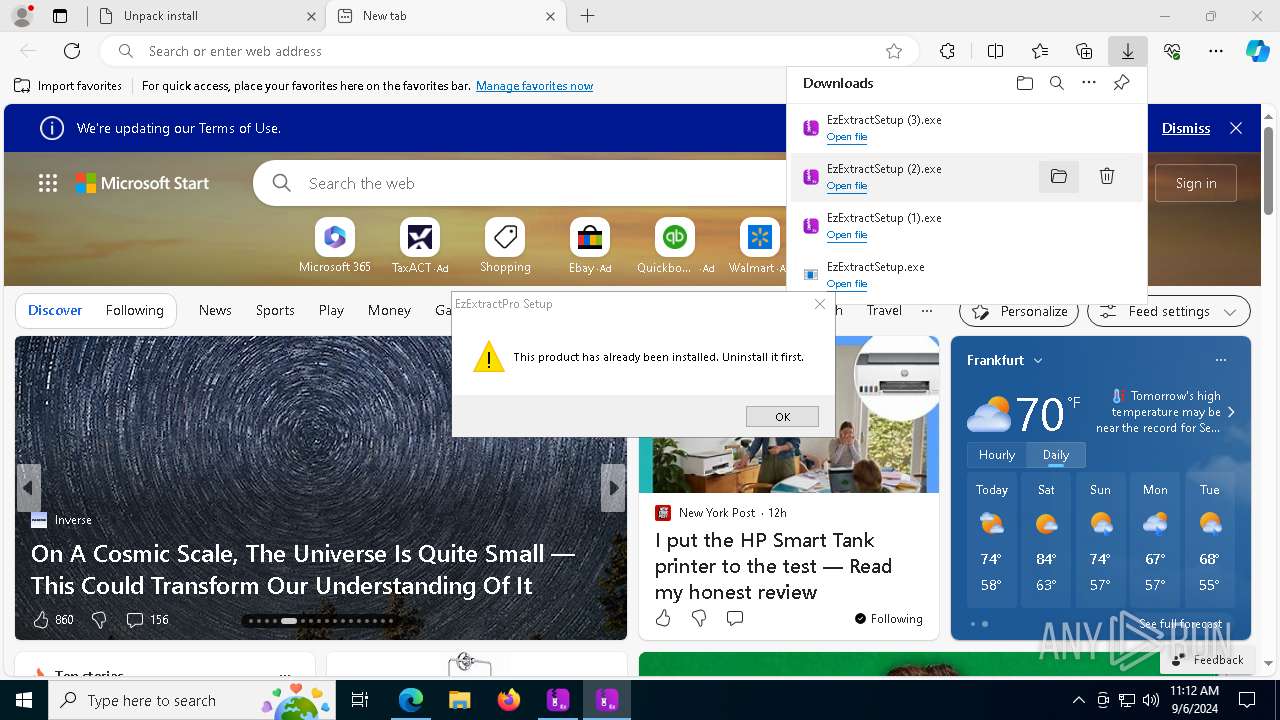This screenshot has width=1280, height=720.
Task: Open more options in Downloads panel
Action: pos(1089,83)
